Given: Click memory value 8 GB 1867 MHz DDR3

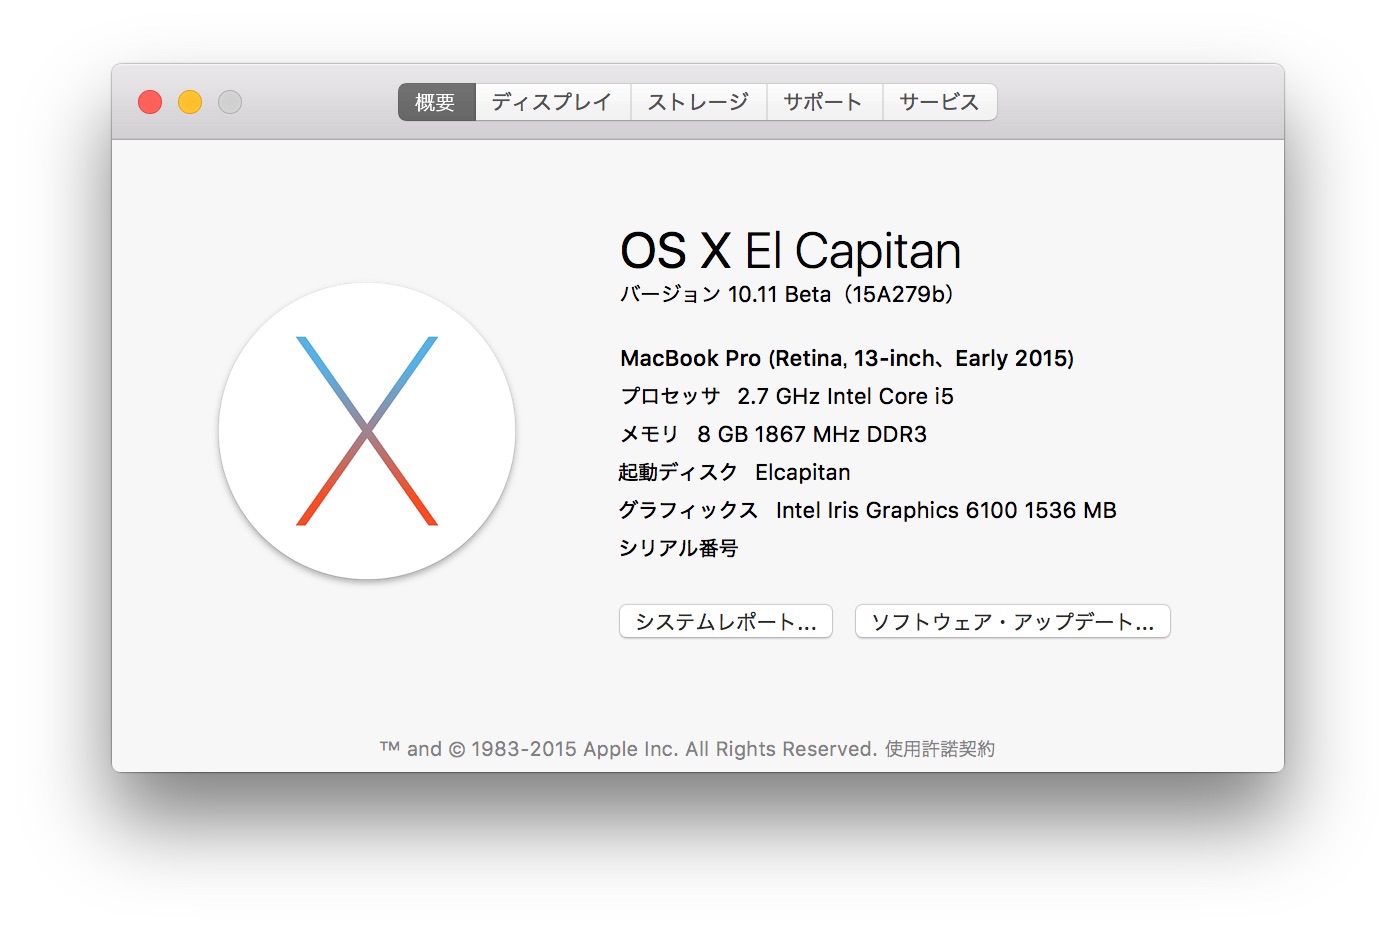Looking at the screenshot, I should point(812,434).
